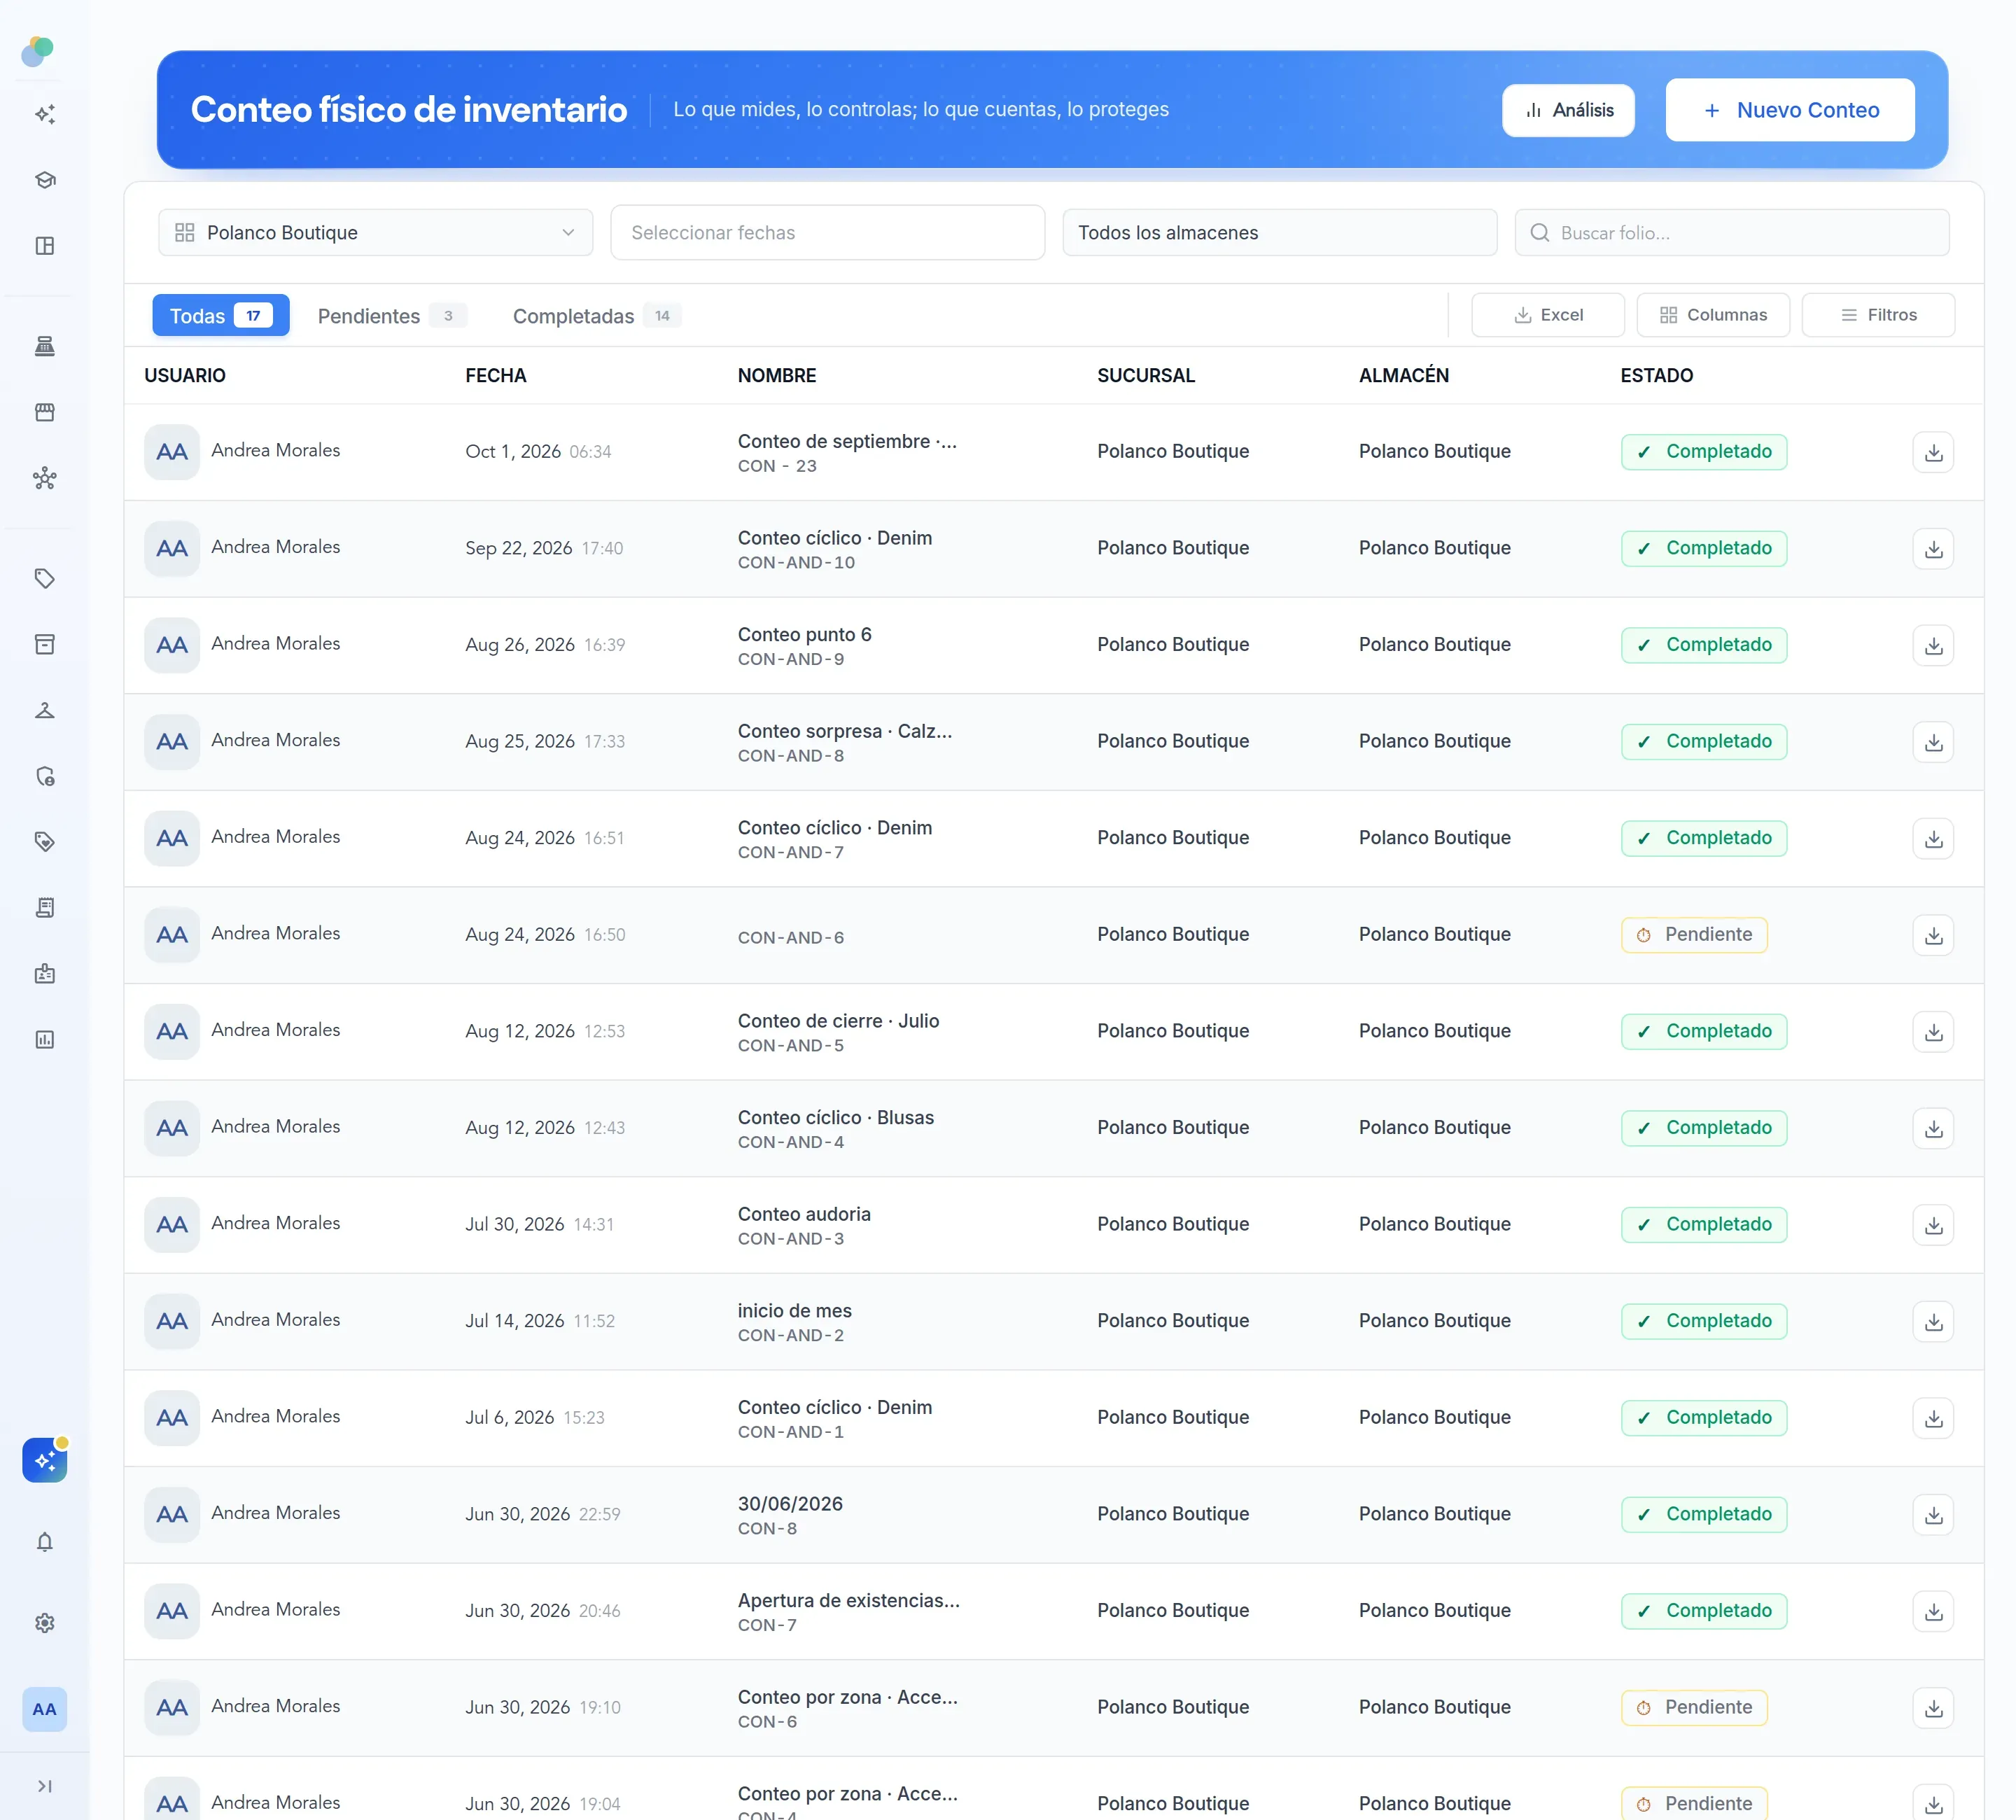
Task: Open the archive box sidebar icon
Action: point(44,644)
